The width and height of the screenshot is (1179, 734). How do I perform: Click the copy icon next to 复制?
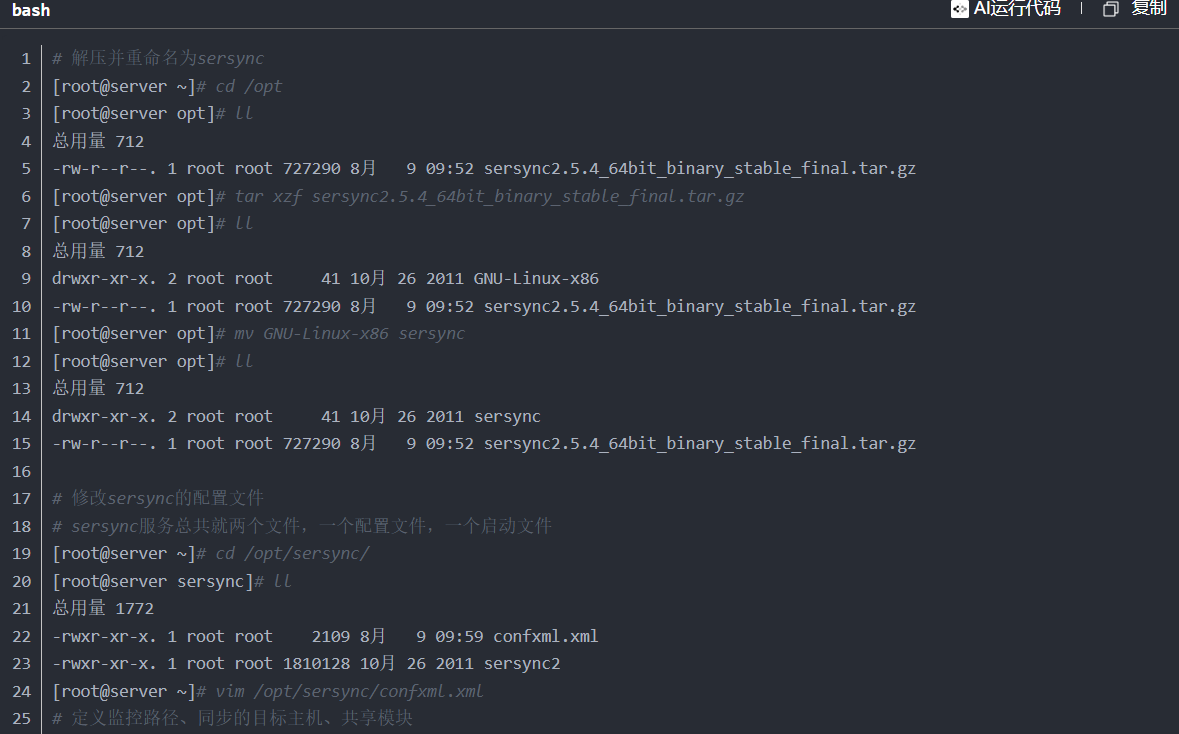(1110, 10)
